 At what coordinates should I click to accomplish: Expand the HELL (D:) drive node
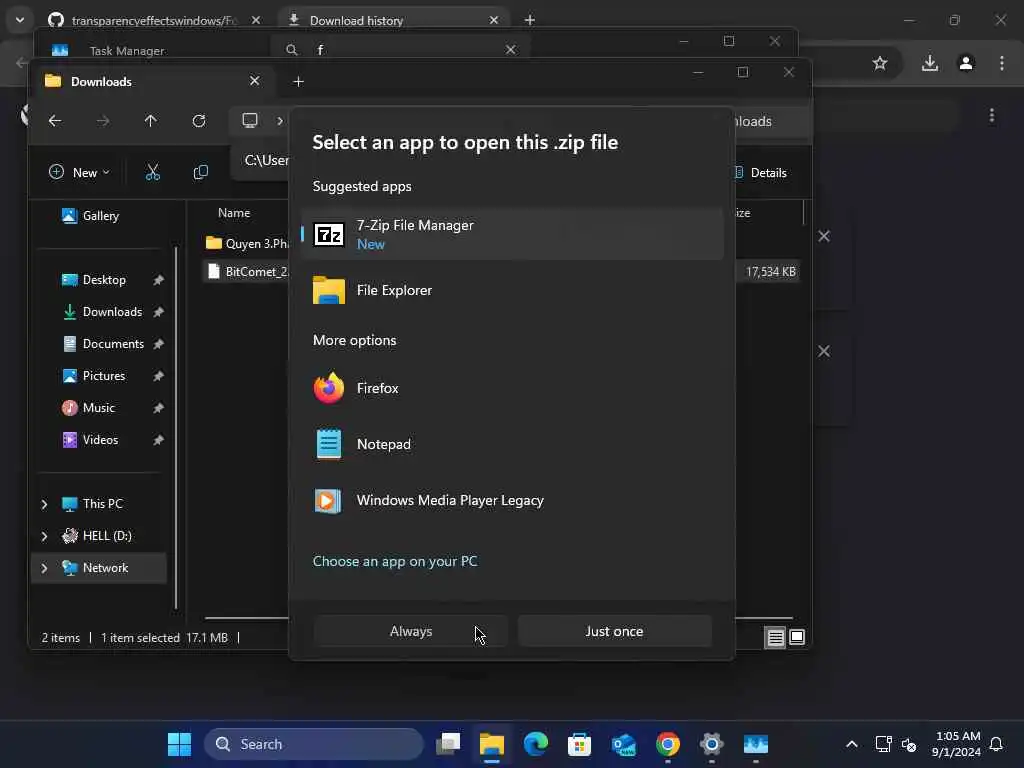tap(44, 536)
